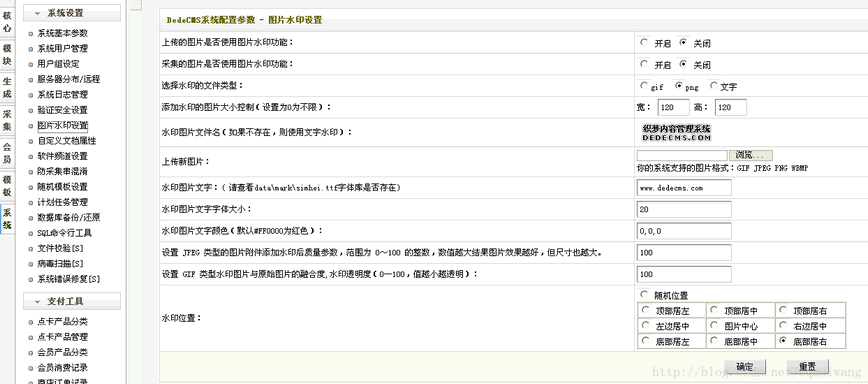Viewport: 868px width, 384px height.
Task: Click the DEDECMS watermark preview image
Action: coord(676,132)
